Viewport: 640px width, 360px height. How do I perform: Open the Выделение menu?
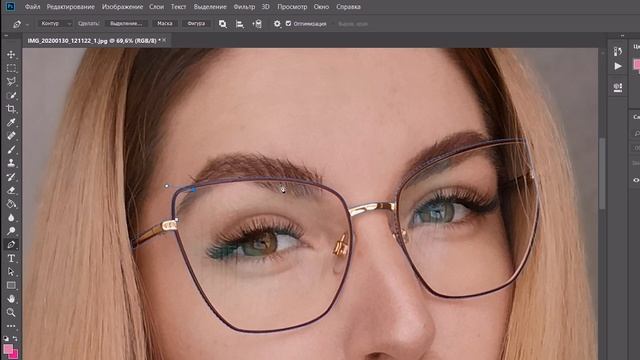tap(210, 7)
